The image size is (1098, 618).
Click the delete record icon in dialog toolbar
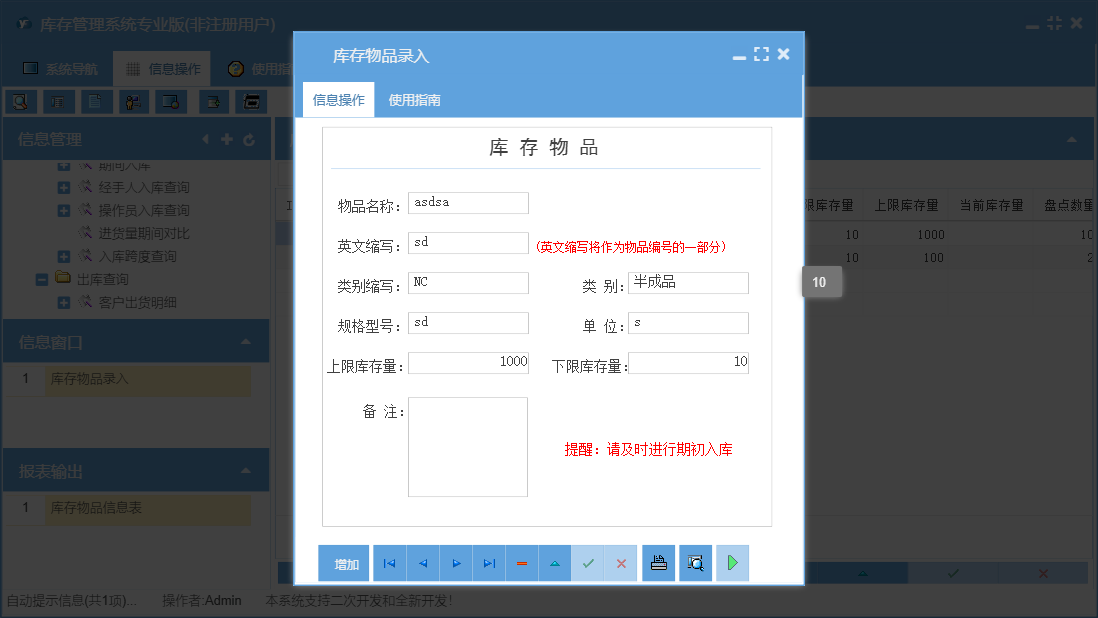pyautogui.click(x=521, y=563)
